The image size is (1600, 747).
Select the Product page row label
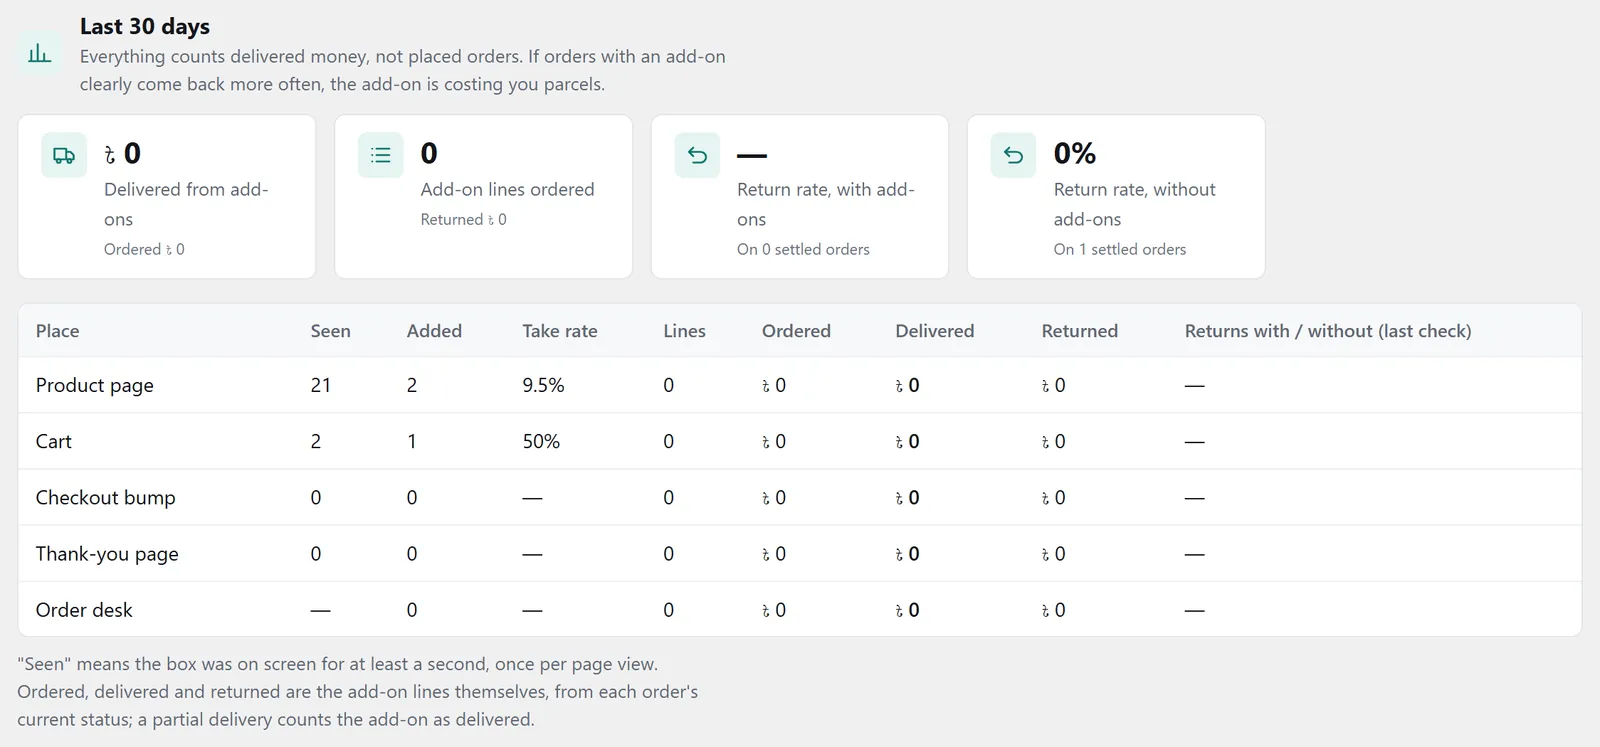click(x=95, y=386)
